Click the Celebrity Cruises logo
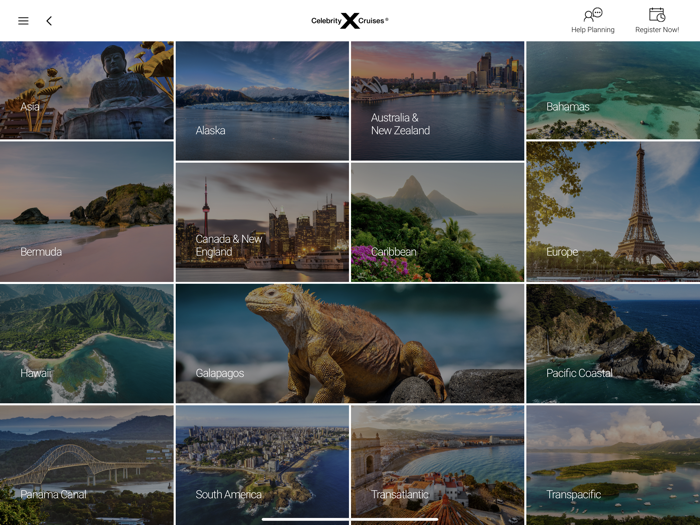This screenshot has height=525, width=700. (x=350, y=21)
